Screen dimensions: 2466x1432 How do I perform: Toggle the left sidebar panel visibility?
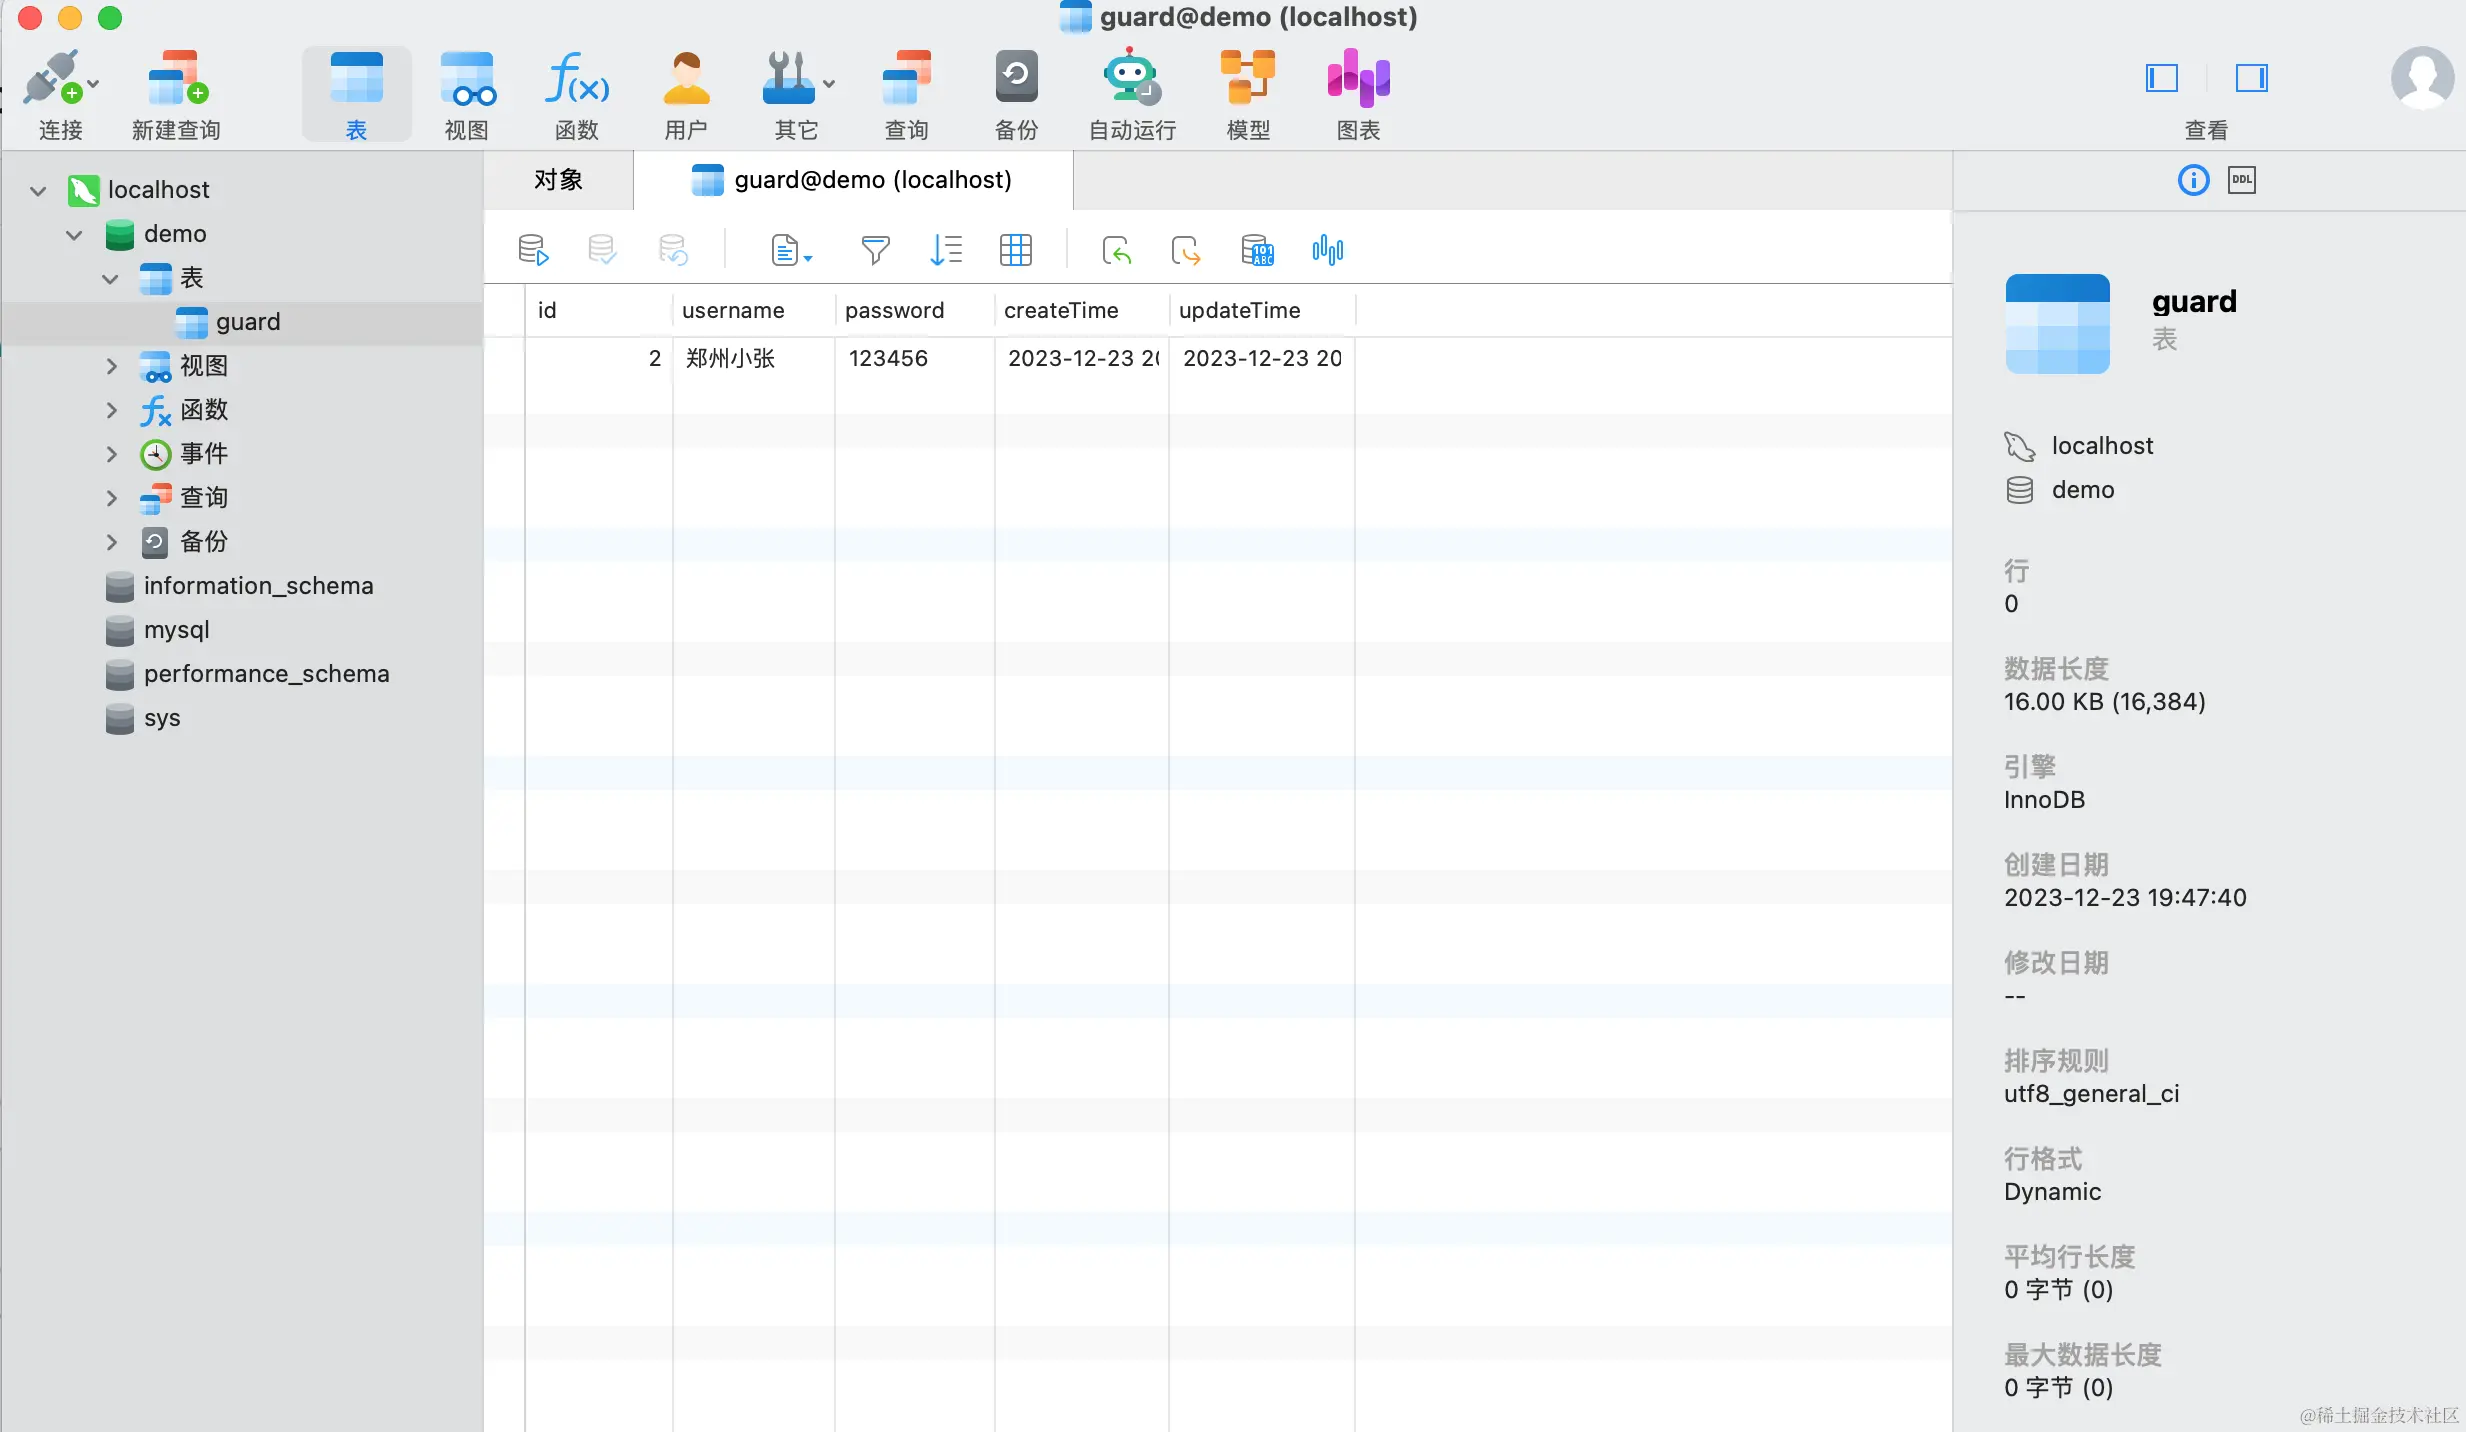2161,78
